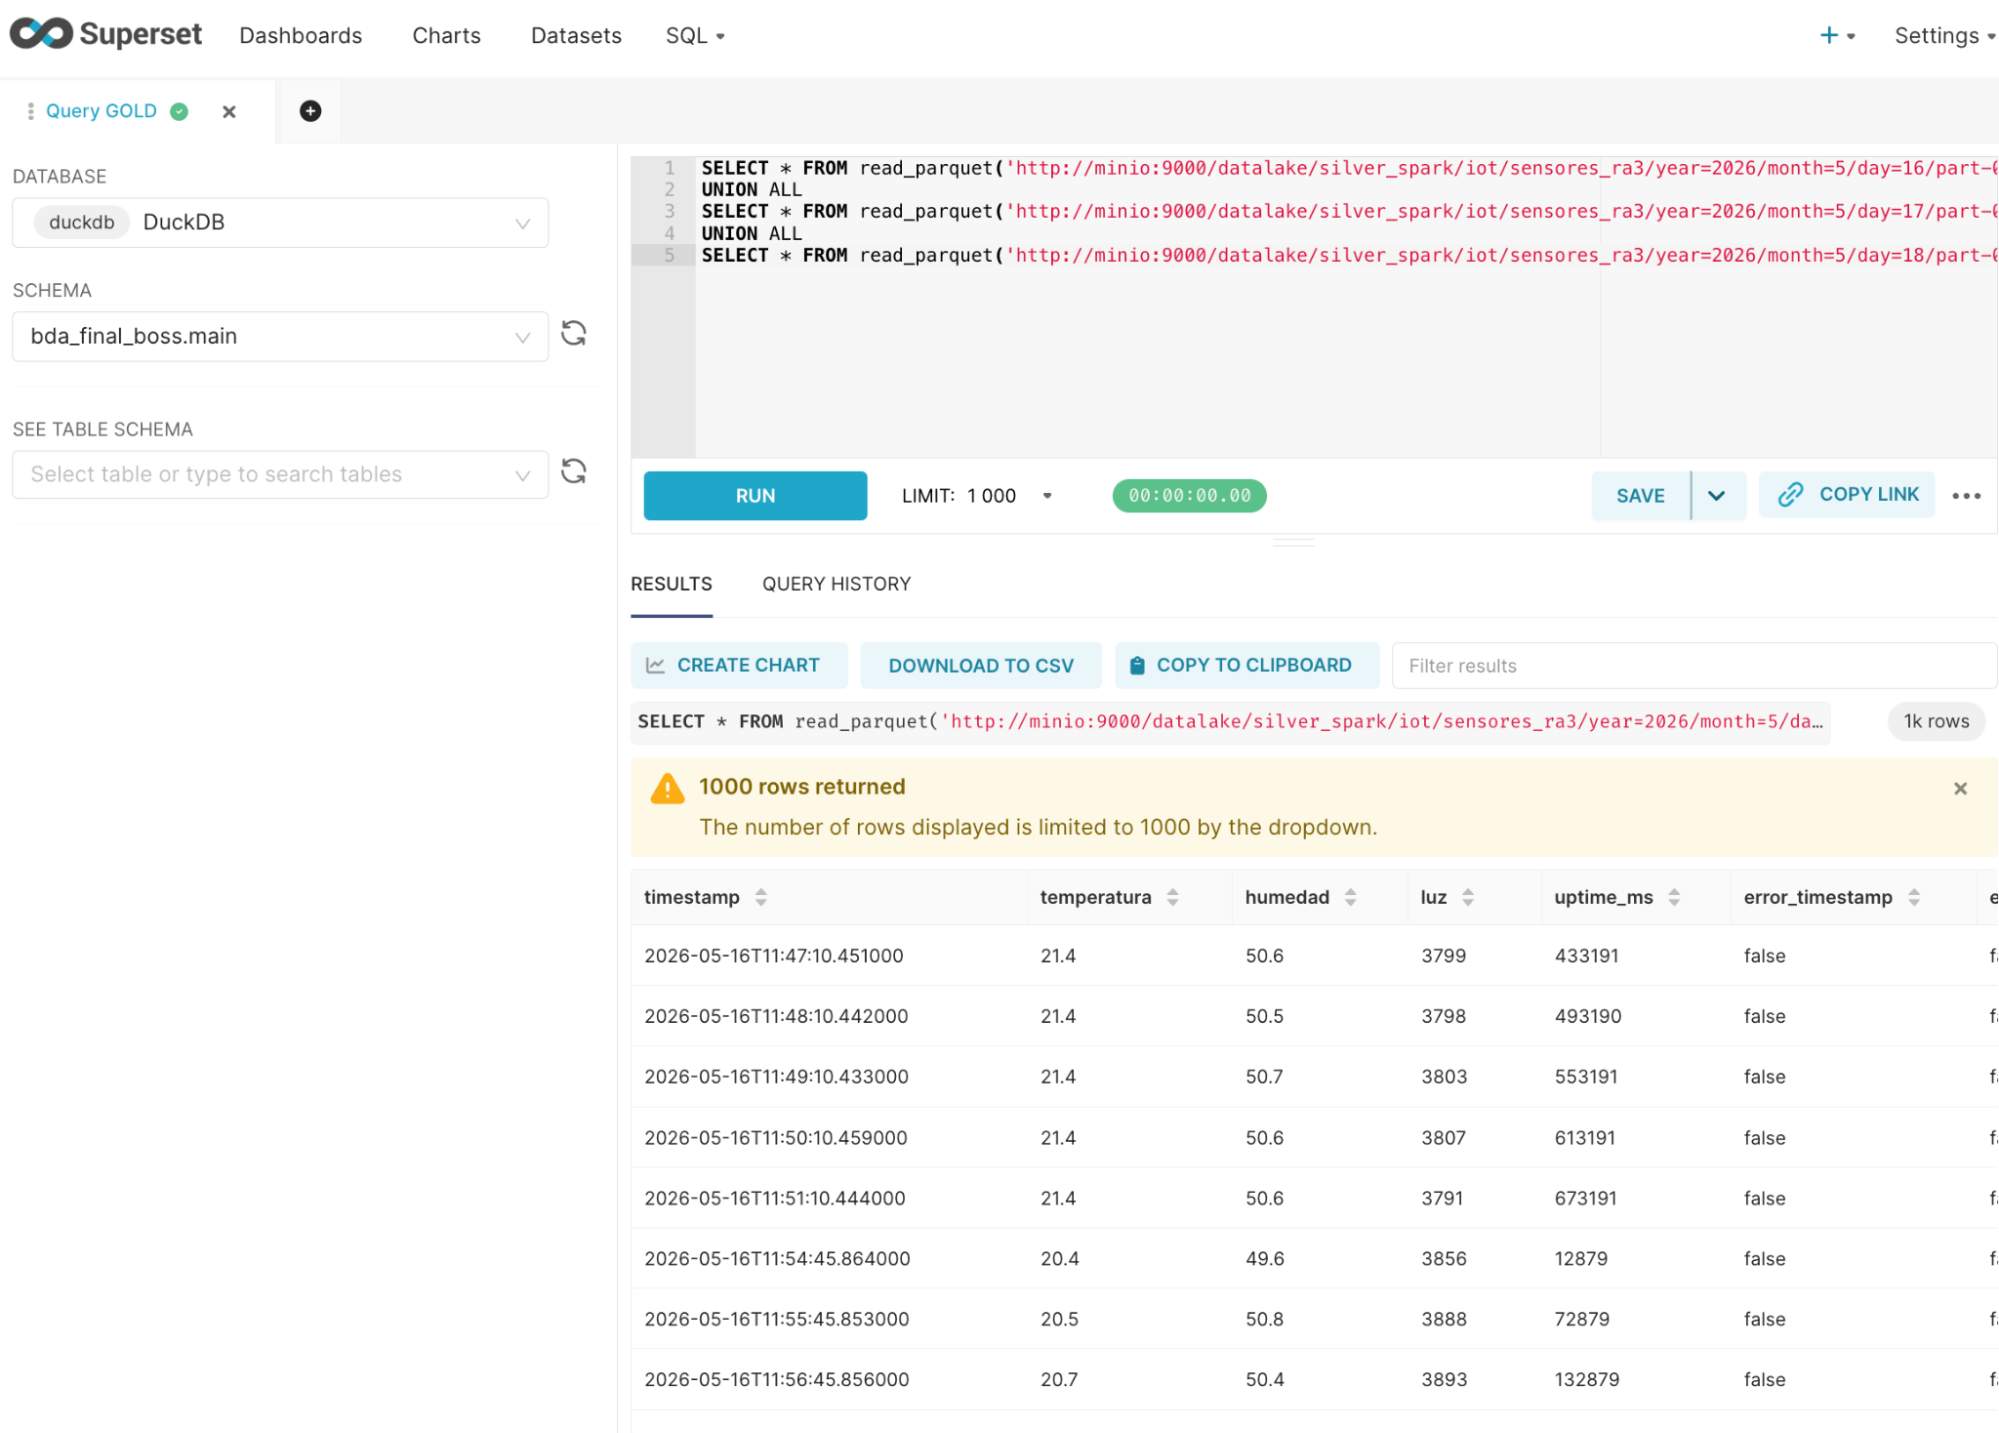Click the executed SQL statement preview
The height and width of the screenshot is (1433, 1999).
[x=1230, y=722]
